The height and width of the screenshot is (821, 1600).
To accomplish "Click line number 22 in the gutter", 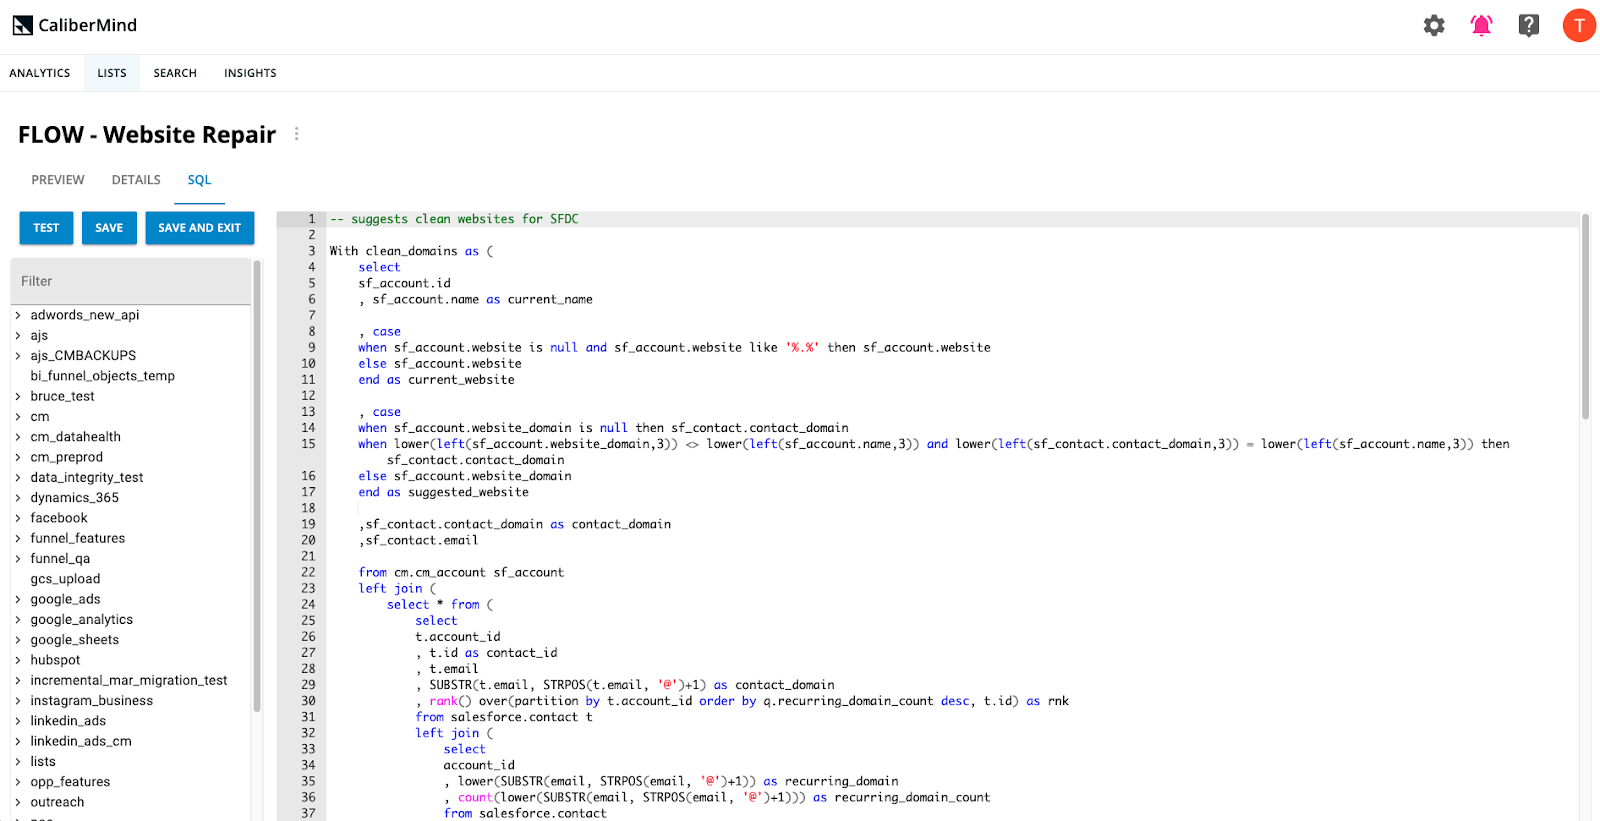I will point(308,573).
